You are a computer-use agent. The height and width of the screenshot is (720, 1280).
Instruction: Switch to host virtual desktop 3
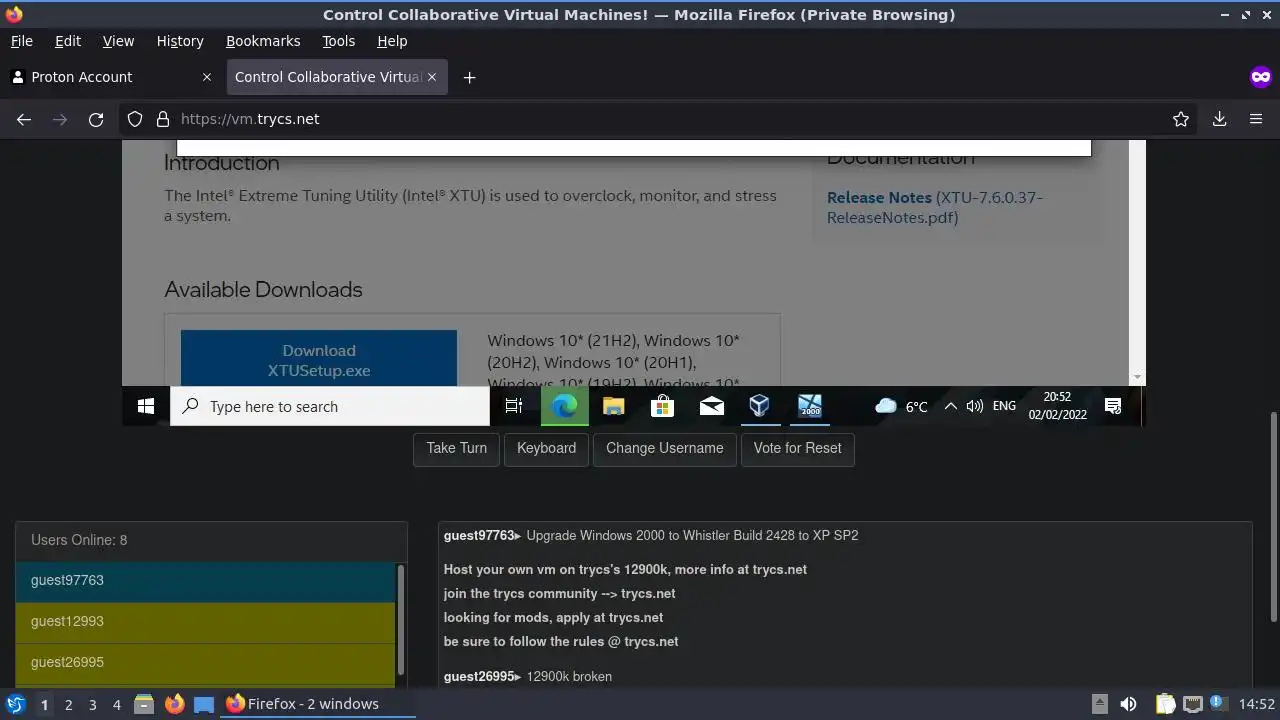92,704
